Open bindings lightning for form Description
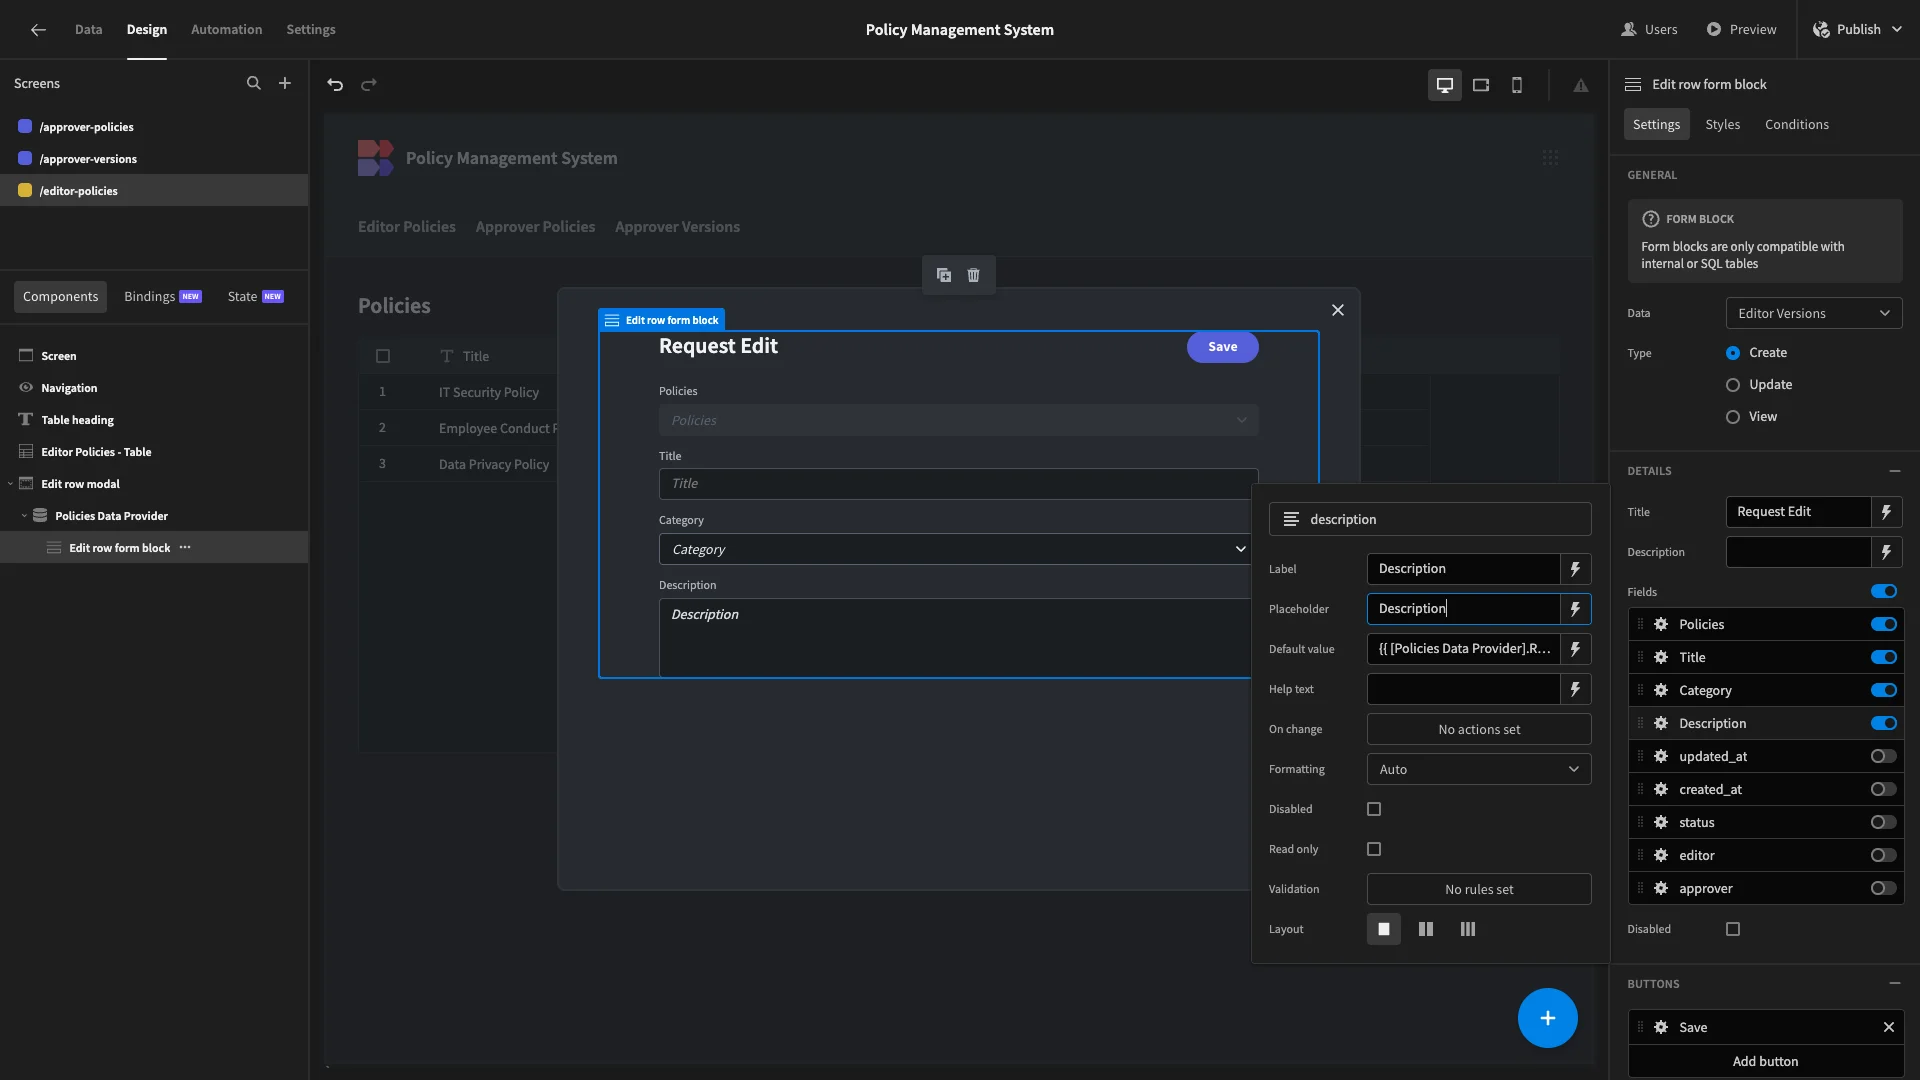 pos(1887,552)
